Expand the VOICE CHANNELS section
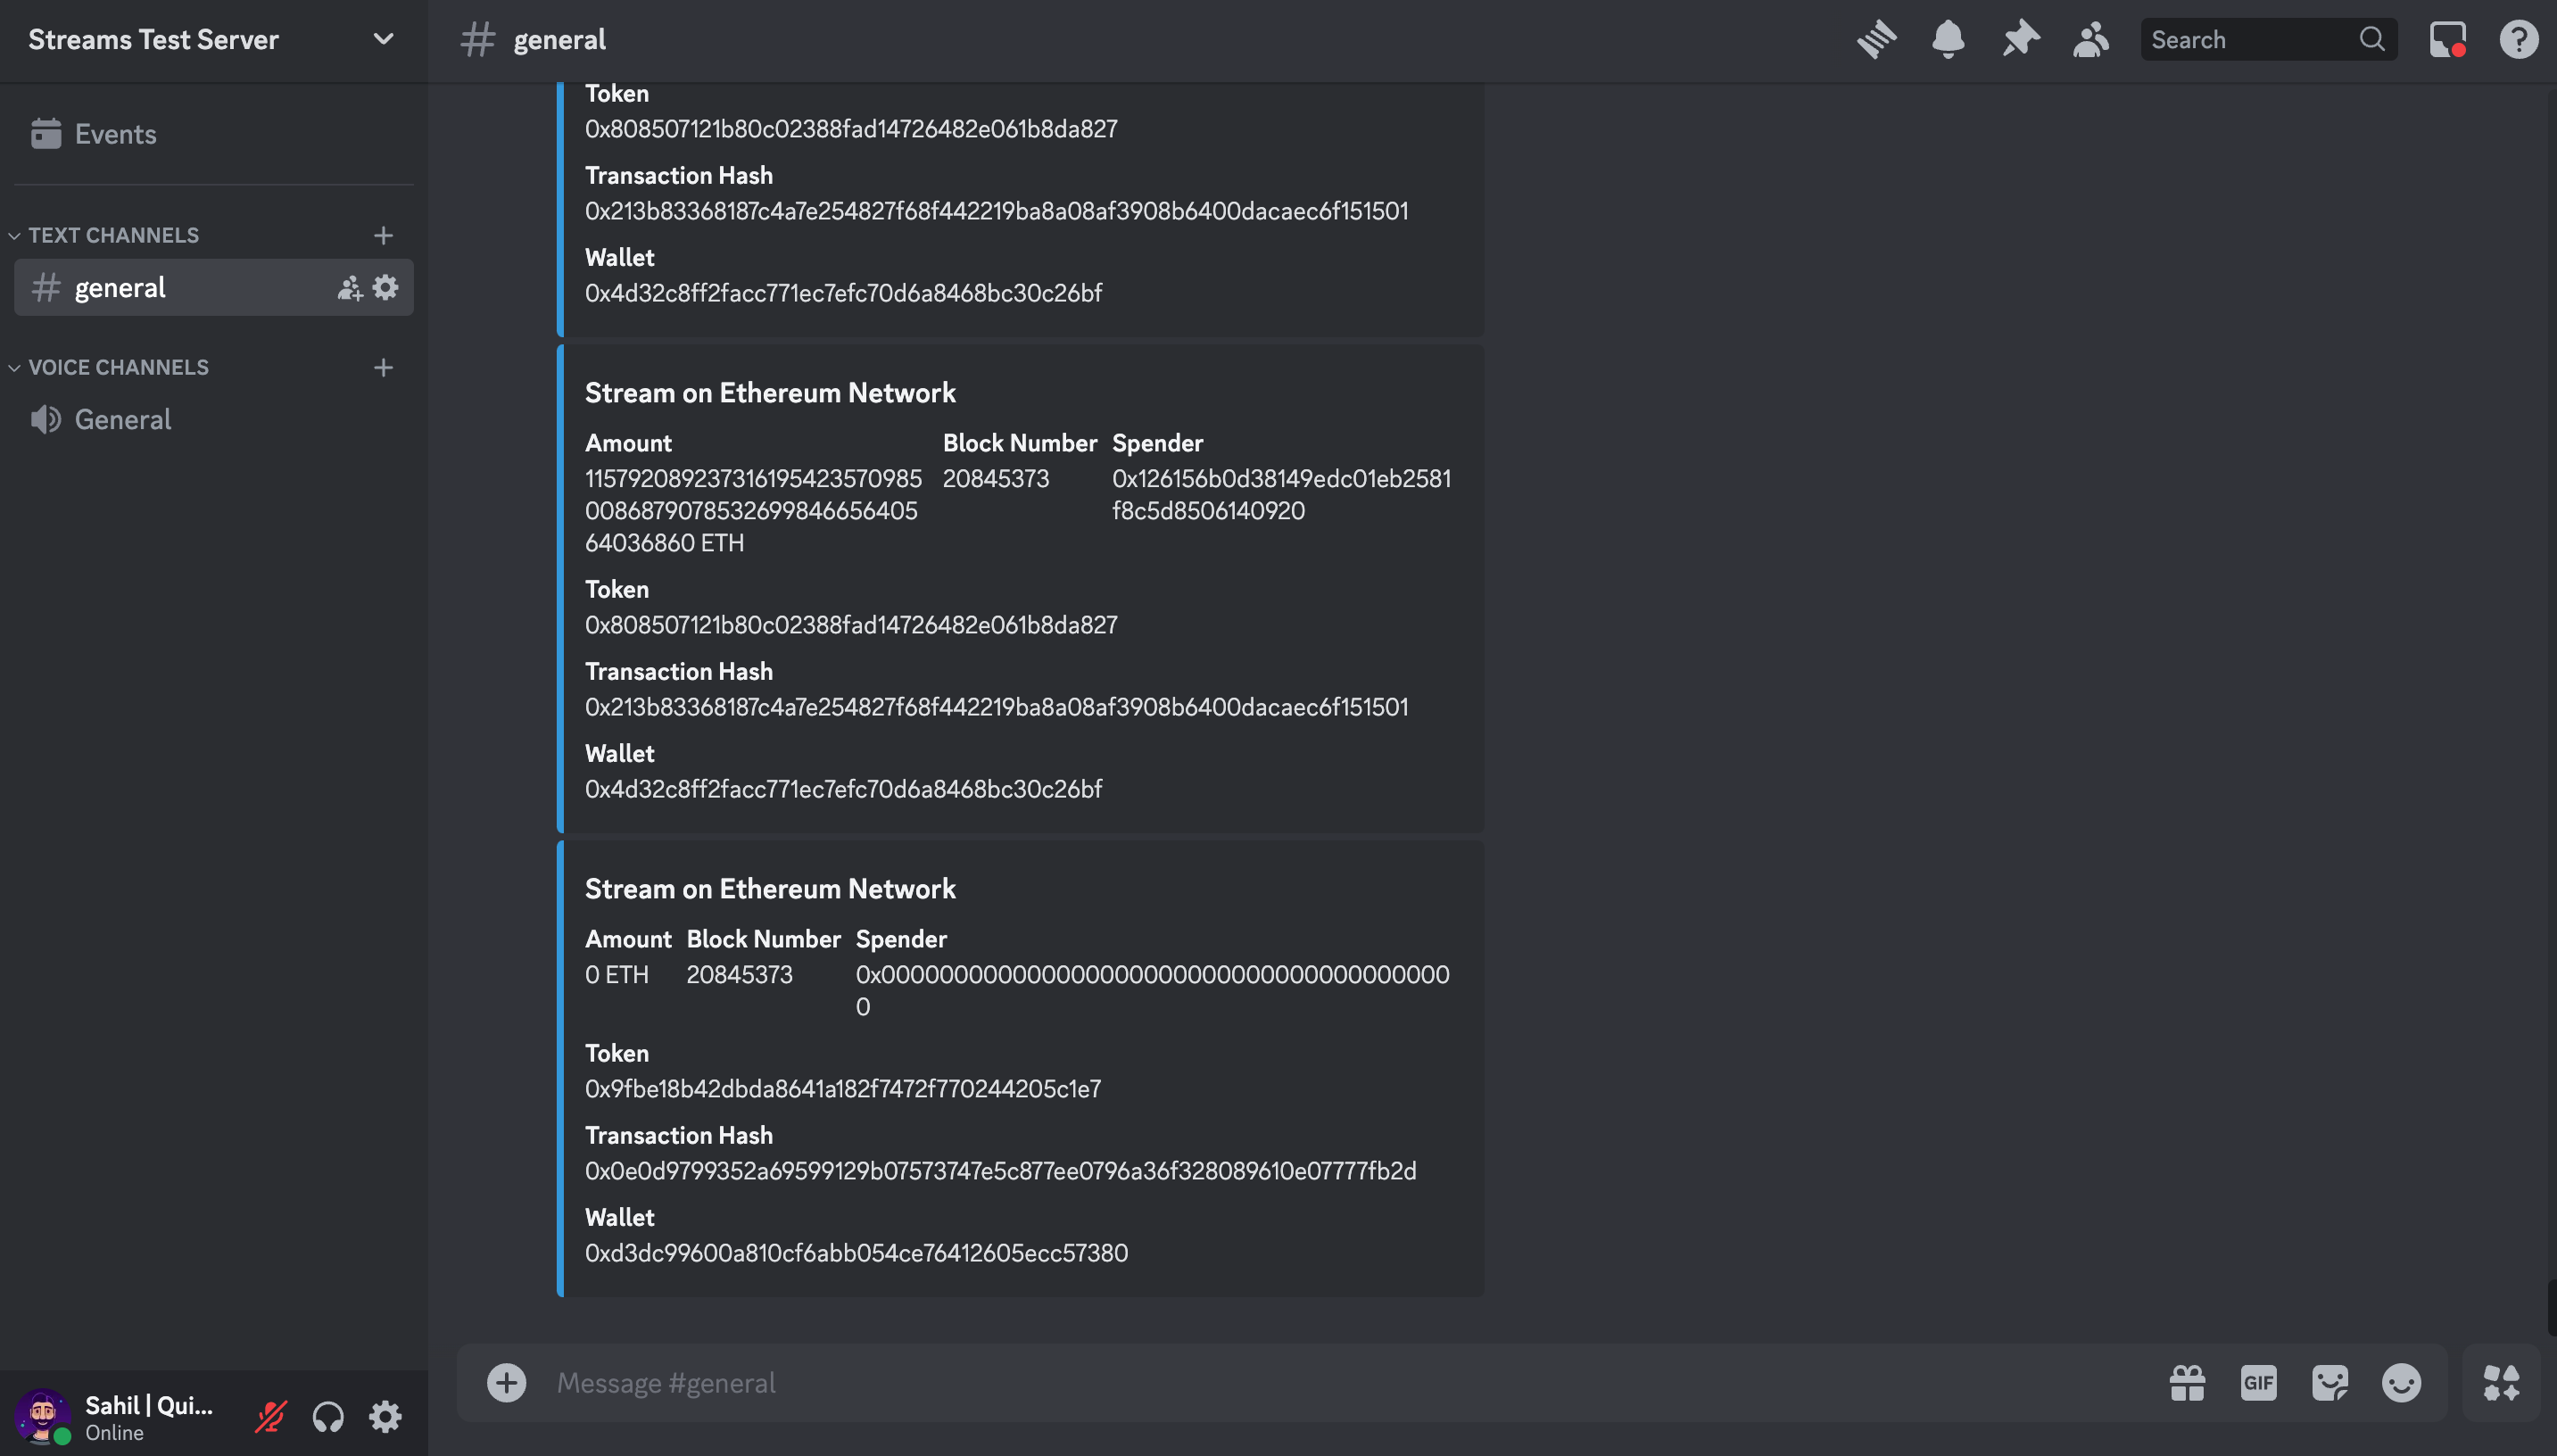The height and width of the screenshot is (1456, 2557). (118, 367)
